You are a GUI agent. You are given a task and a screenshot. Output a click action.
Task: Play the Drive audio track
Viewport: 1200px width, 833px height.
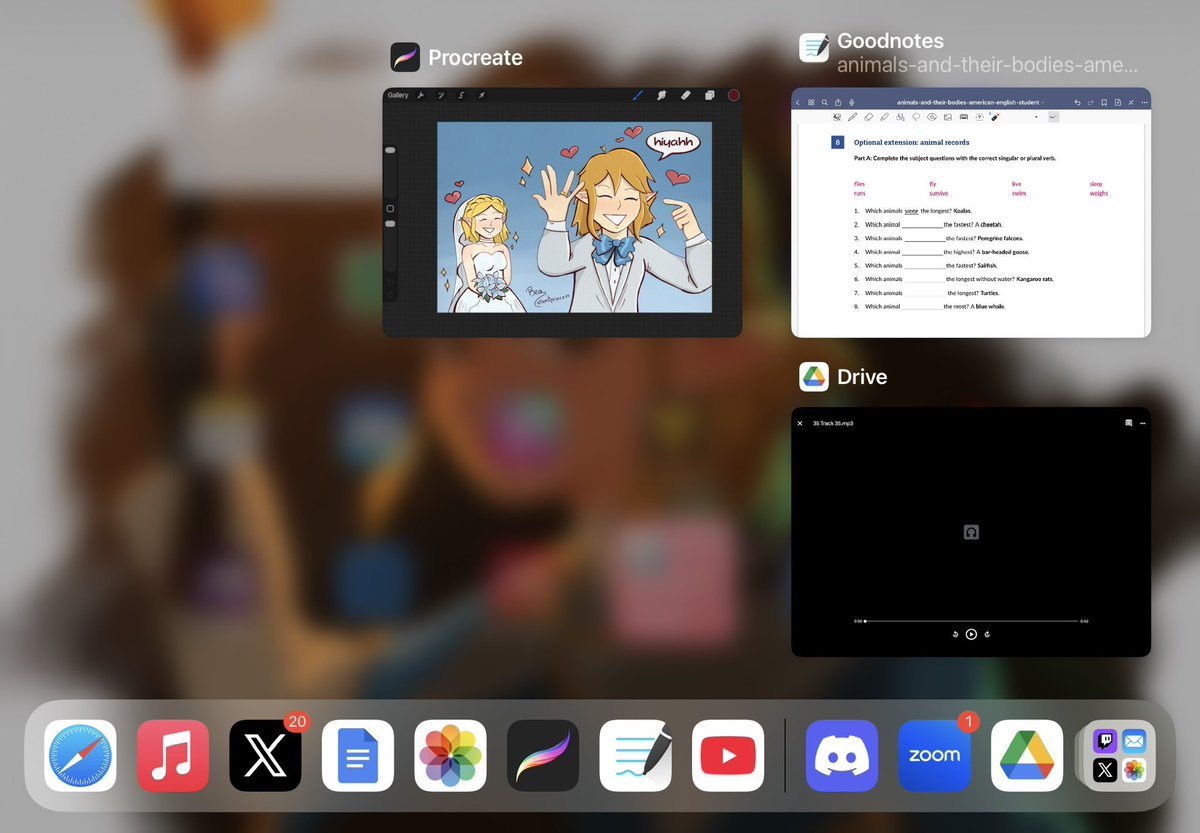(971, 634)
